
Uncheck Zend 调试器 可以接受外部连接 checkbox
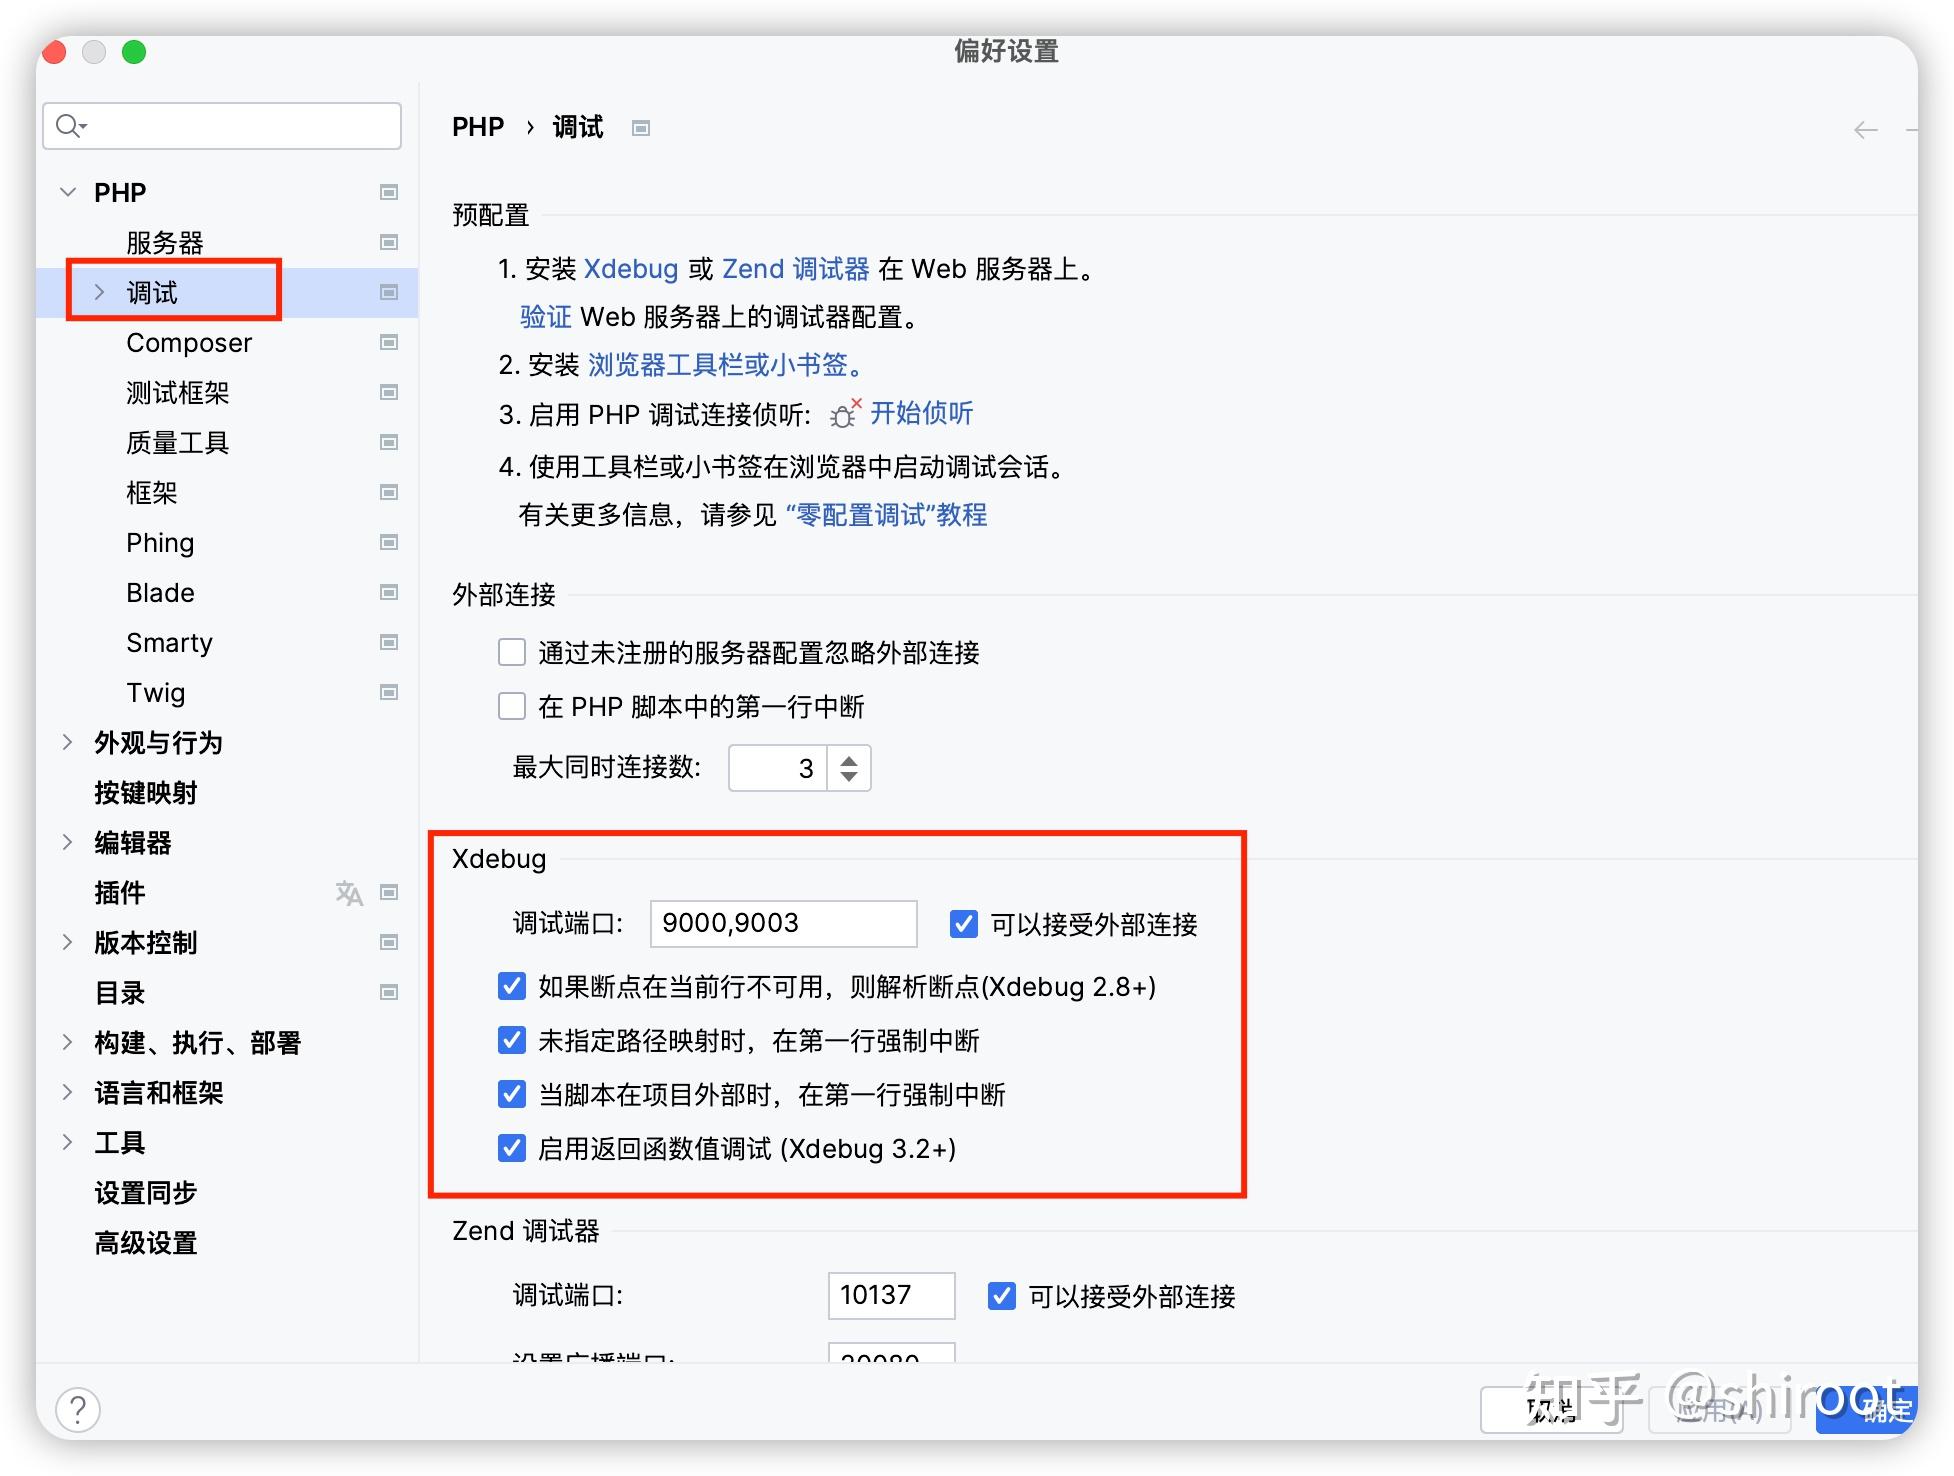(x=1002, y=1297)
